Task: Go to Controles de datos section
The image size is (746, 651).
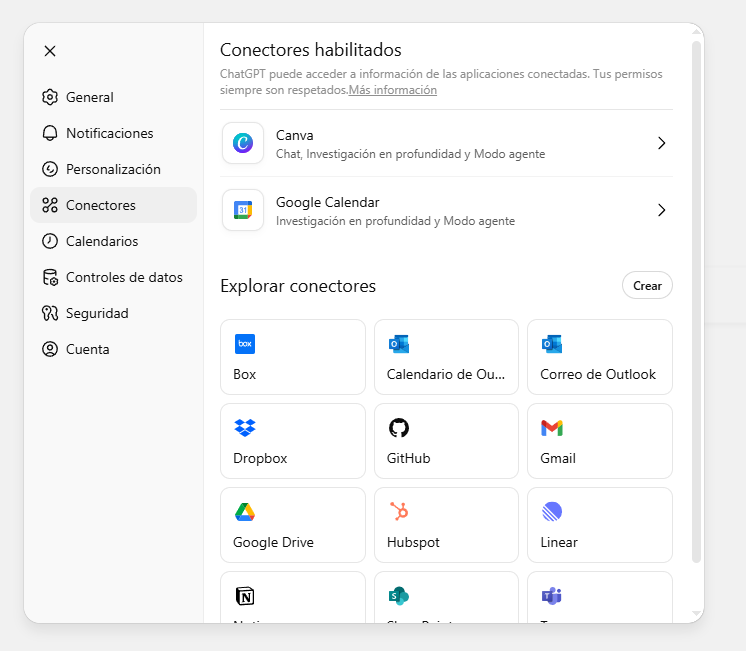Action: (x=124, y=277)
